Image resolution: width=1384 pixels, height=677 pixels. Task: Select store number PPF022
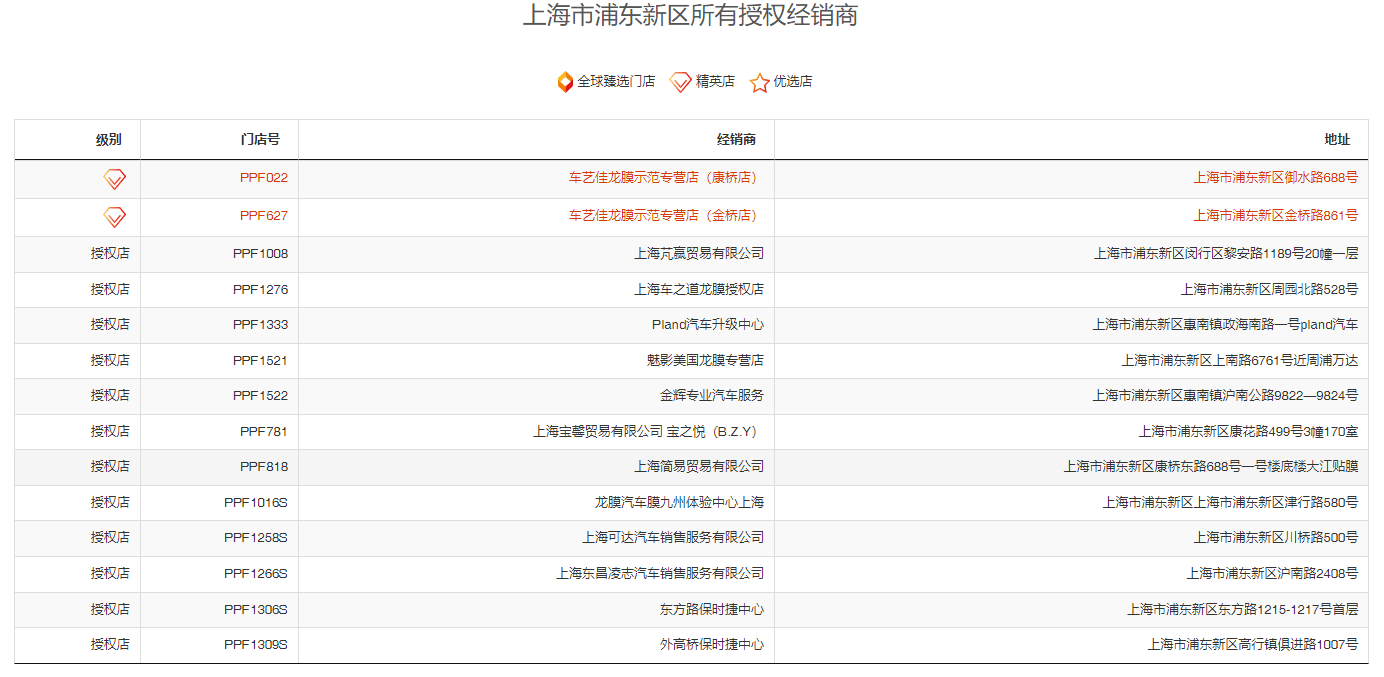(x=263, y=178)
